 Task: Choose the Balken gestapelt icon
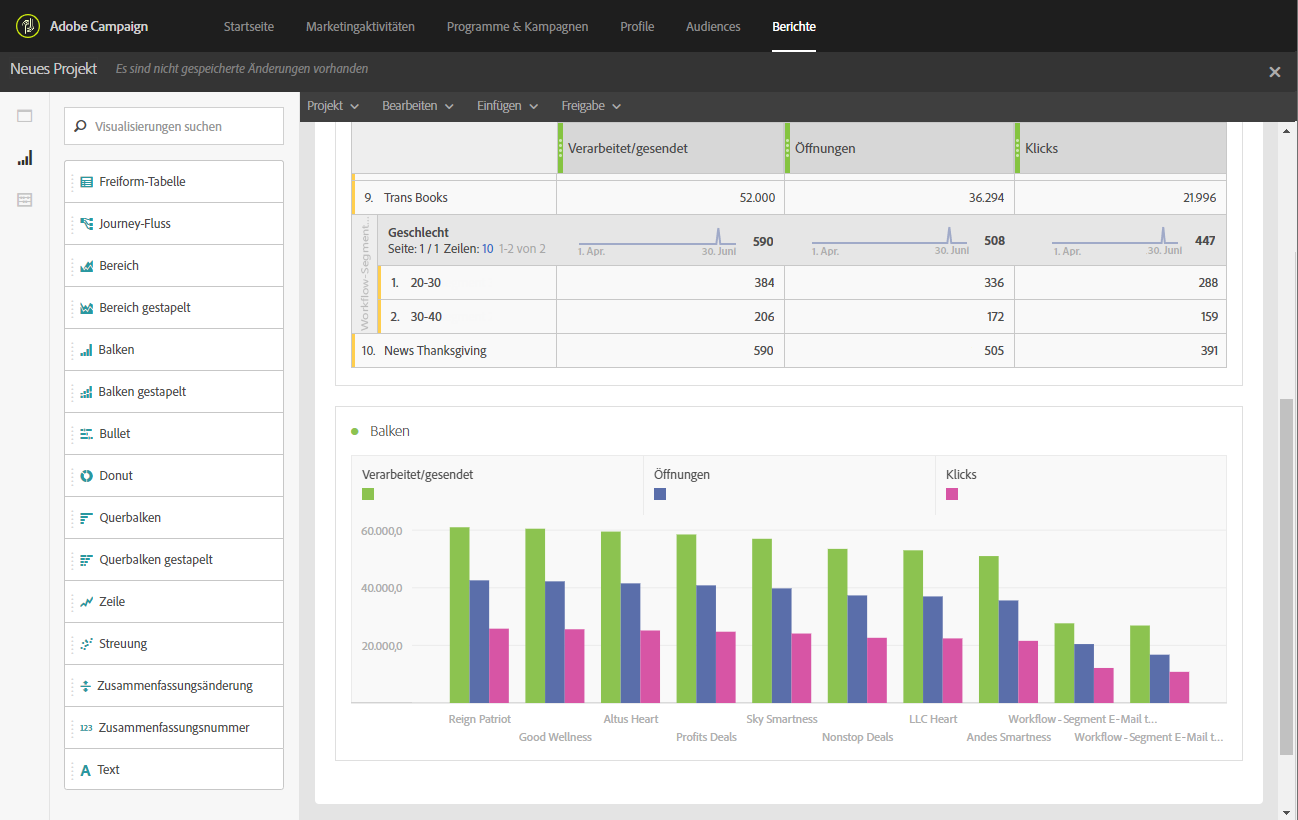coord(87,392)
